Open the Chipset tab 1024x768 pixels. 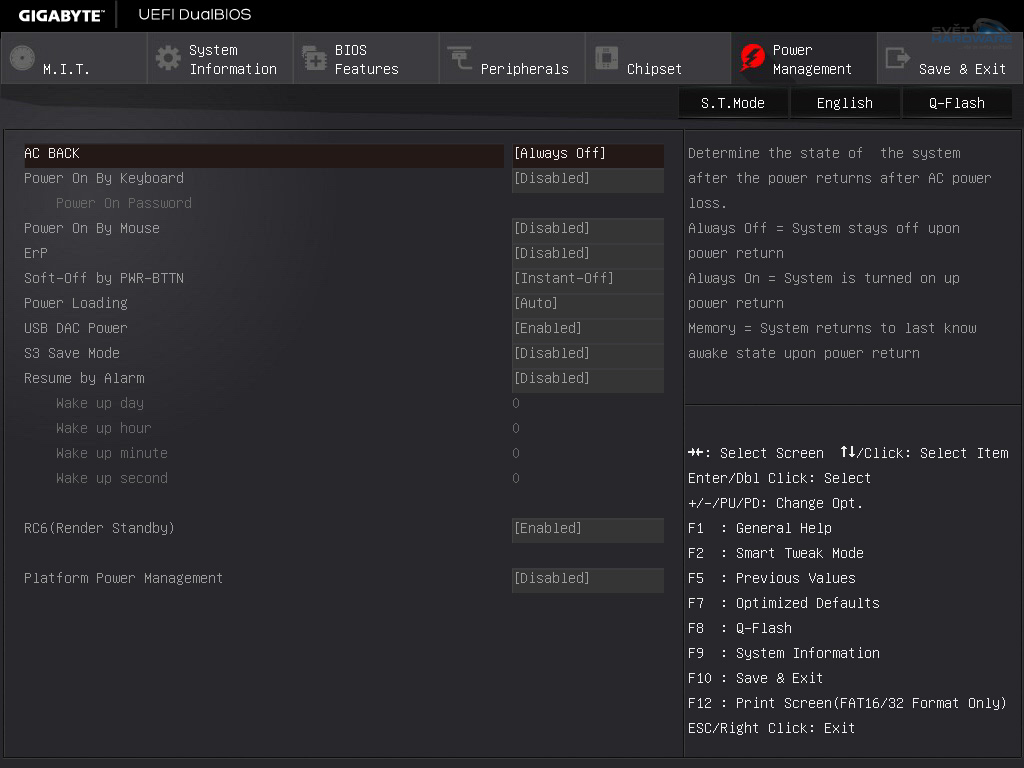pos(654,68)
